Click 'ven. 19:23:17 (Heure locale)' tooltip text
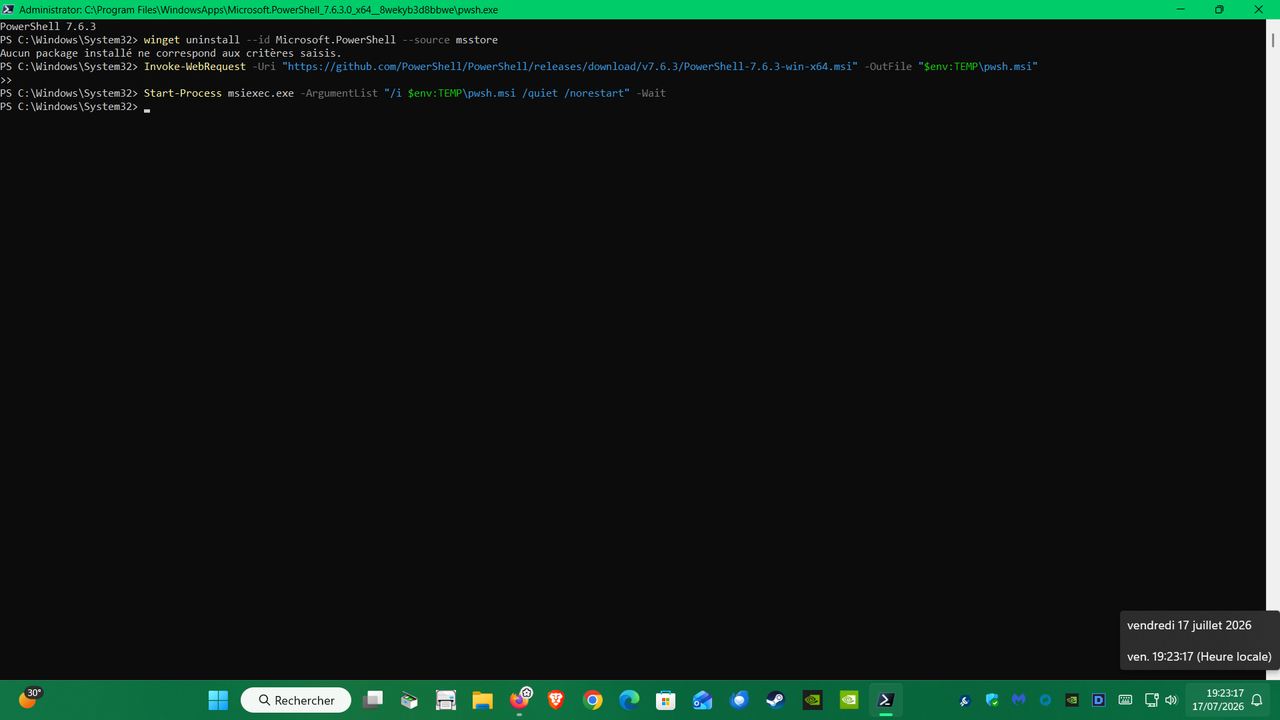This screenshot has width=1280, height=720. coord(1199,657)
